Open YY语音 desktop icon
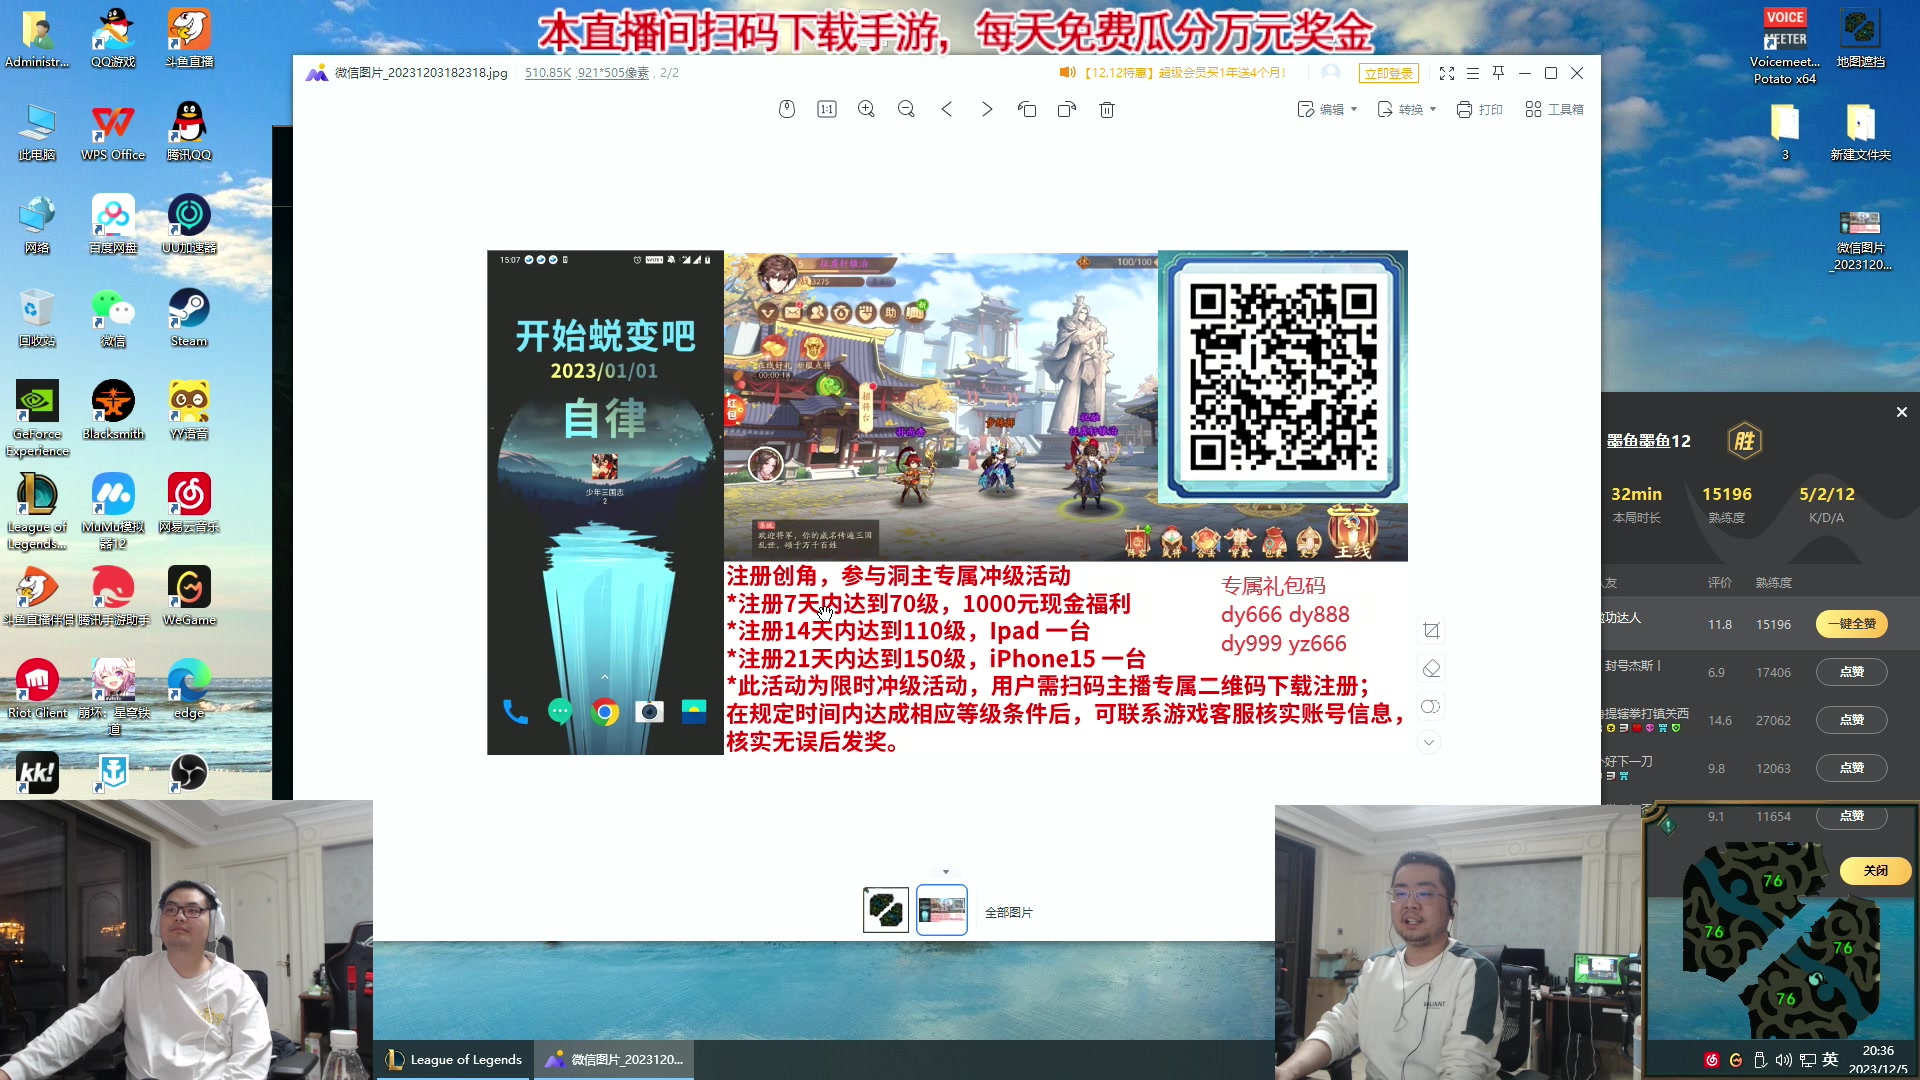The height and width of the screenshot is (1080, 1920). pos(189,410)
